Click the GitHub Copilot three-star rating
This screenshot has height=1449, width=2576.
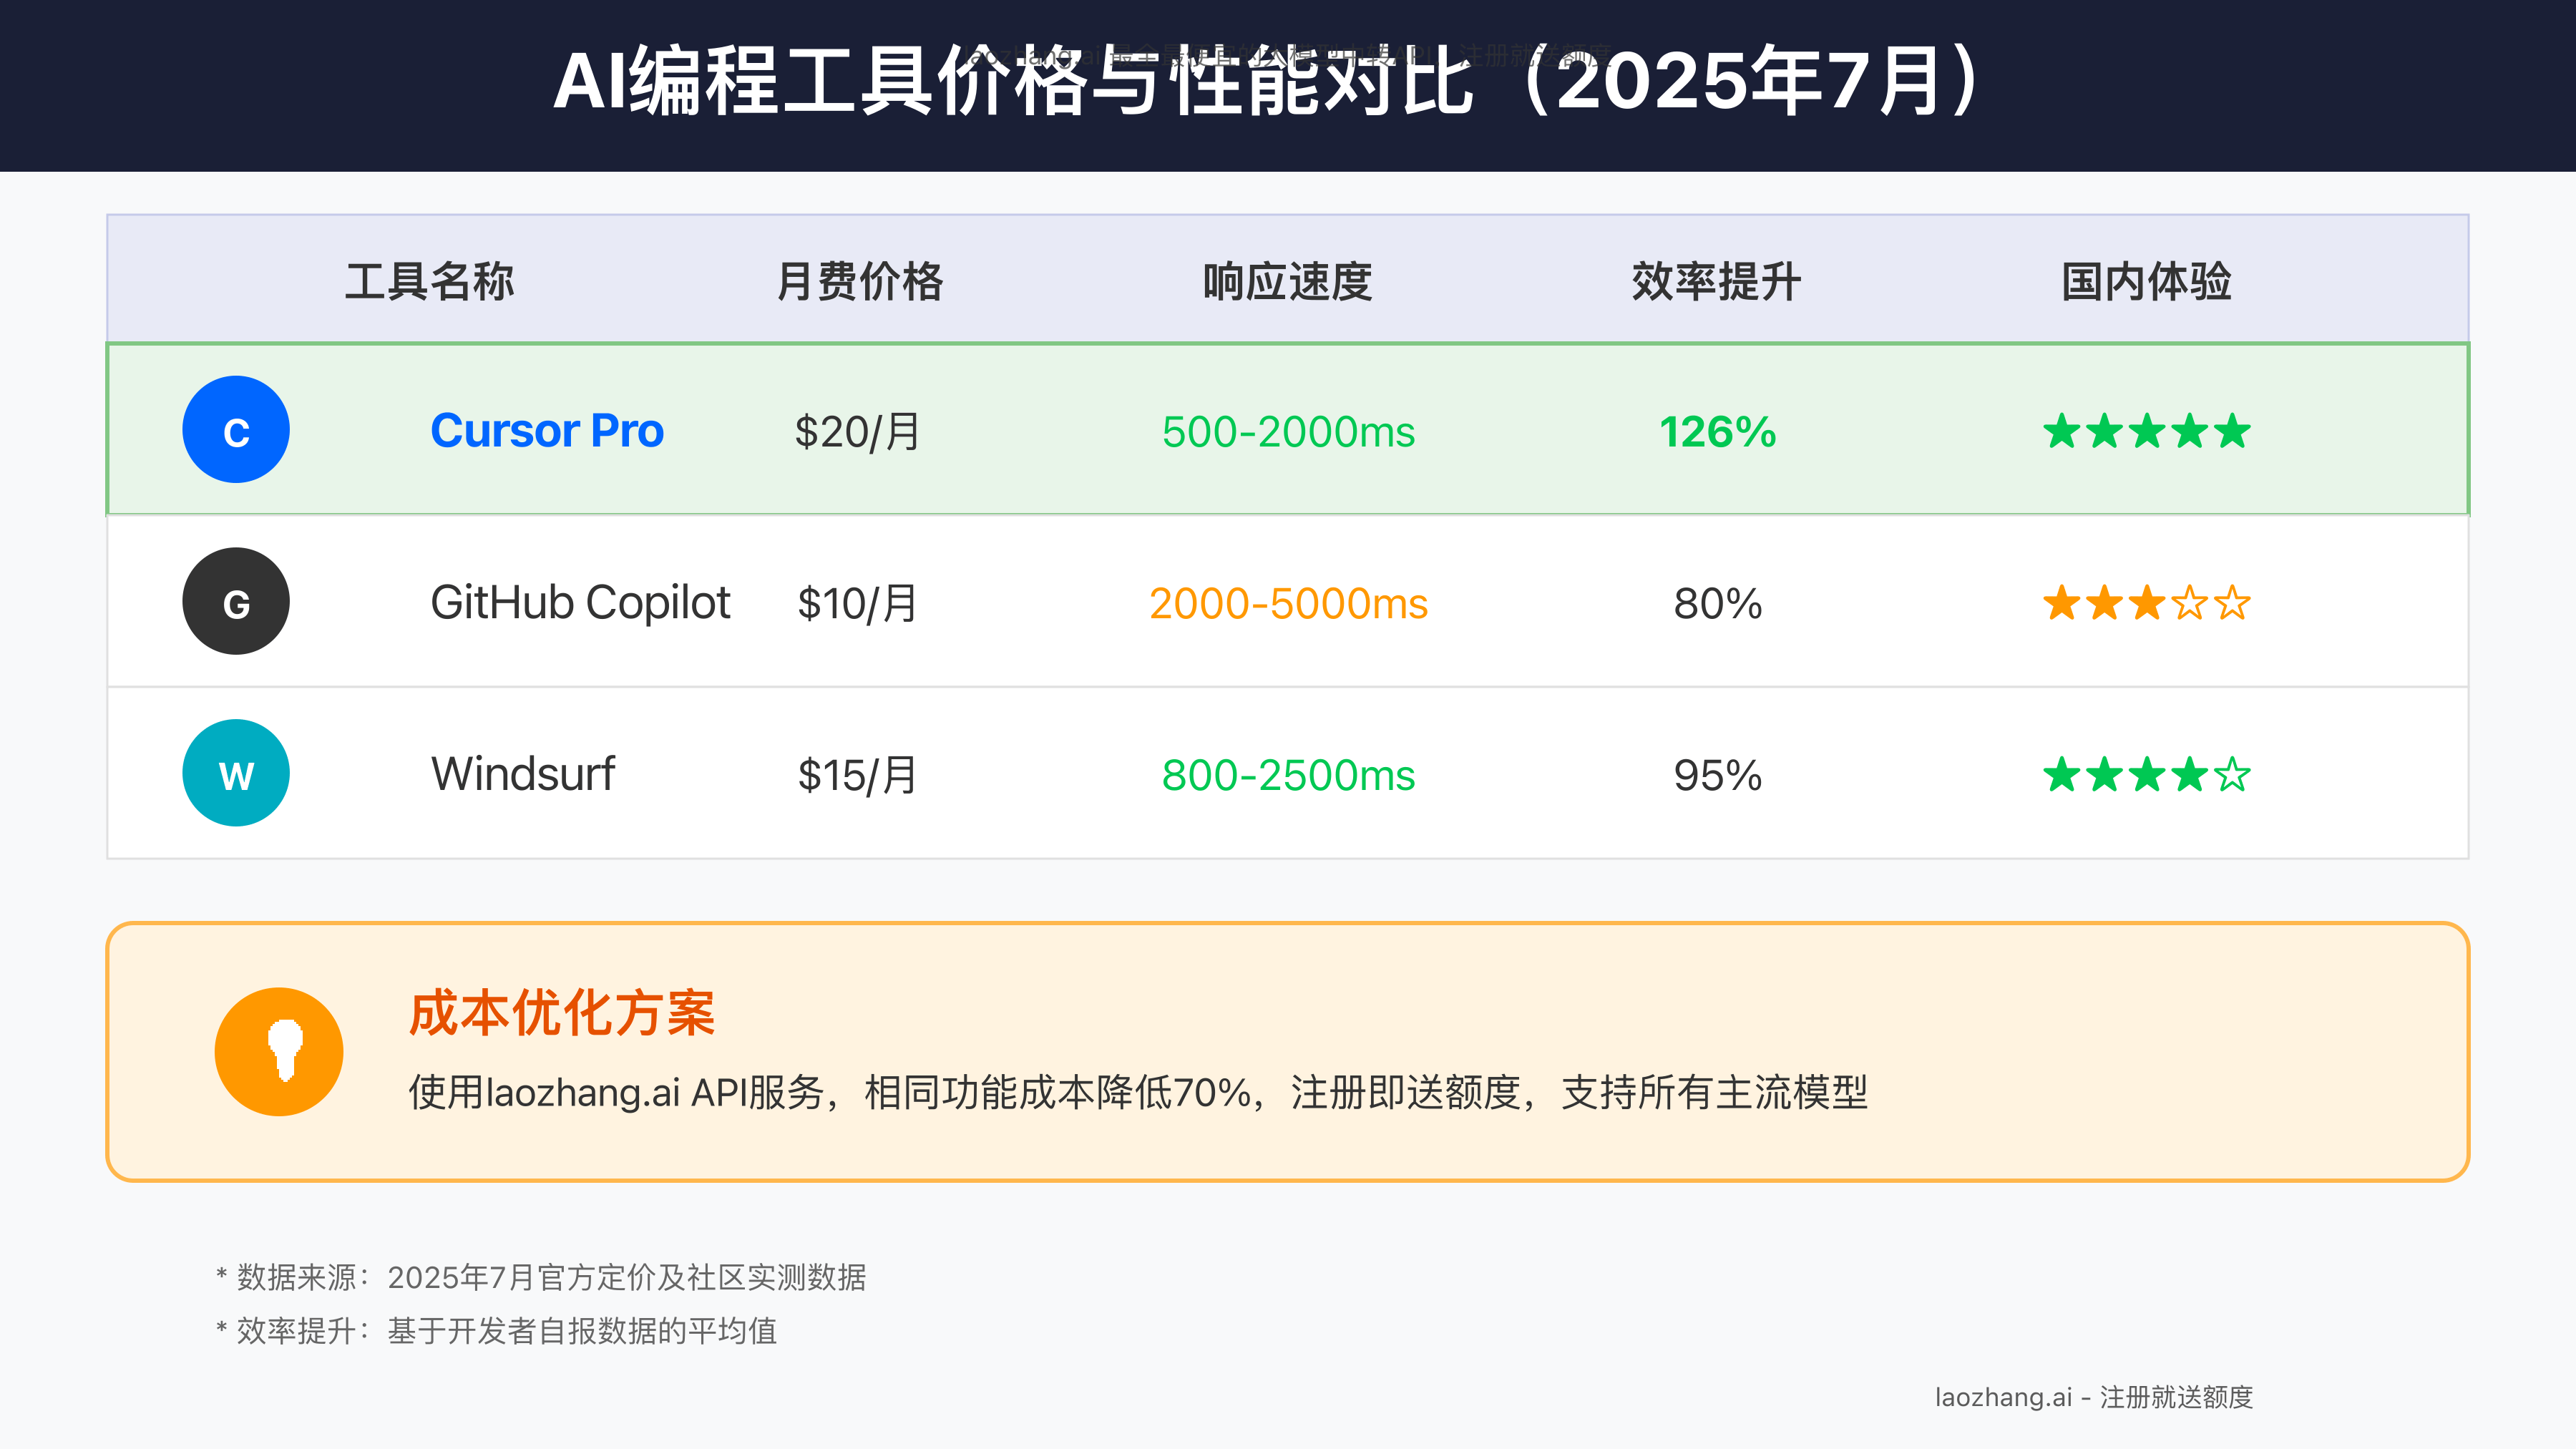2146,603
